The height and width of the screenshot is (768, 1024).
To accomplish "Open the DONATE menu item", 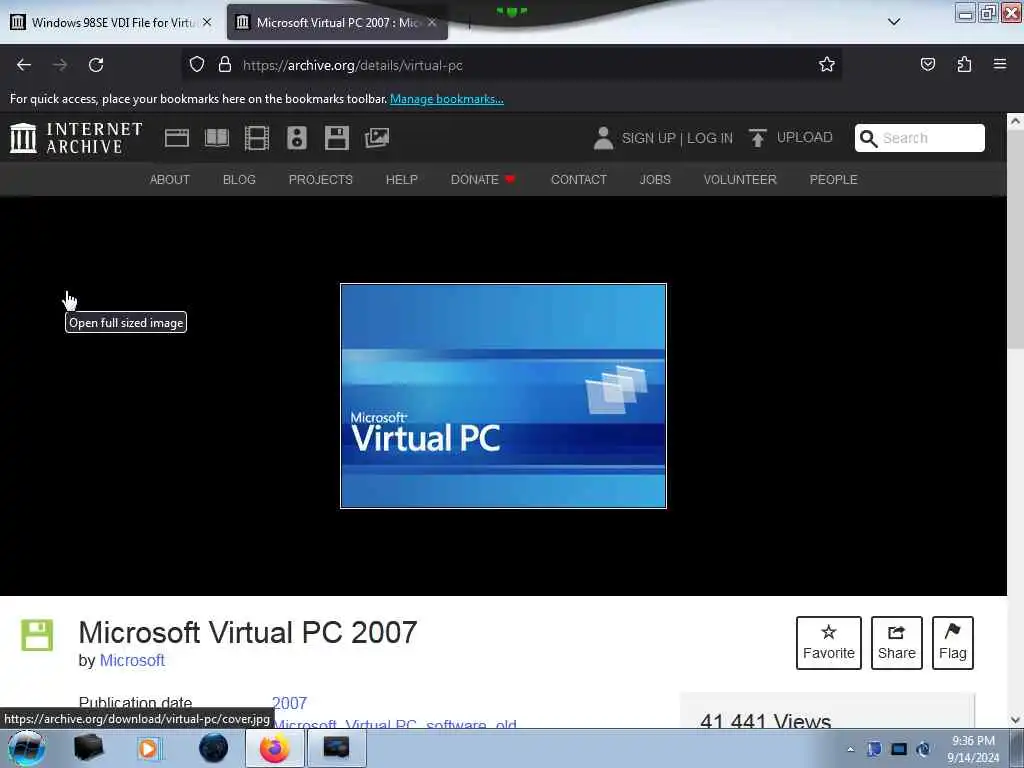I will pyautogui.click(x=483, y=179).
